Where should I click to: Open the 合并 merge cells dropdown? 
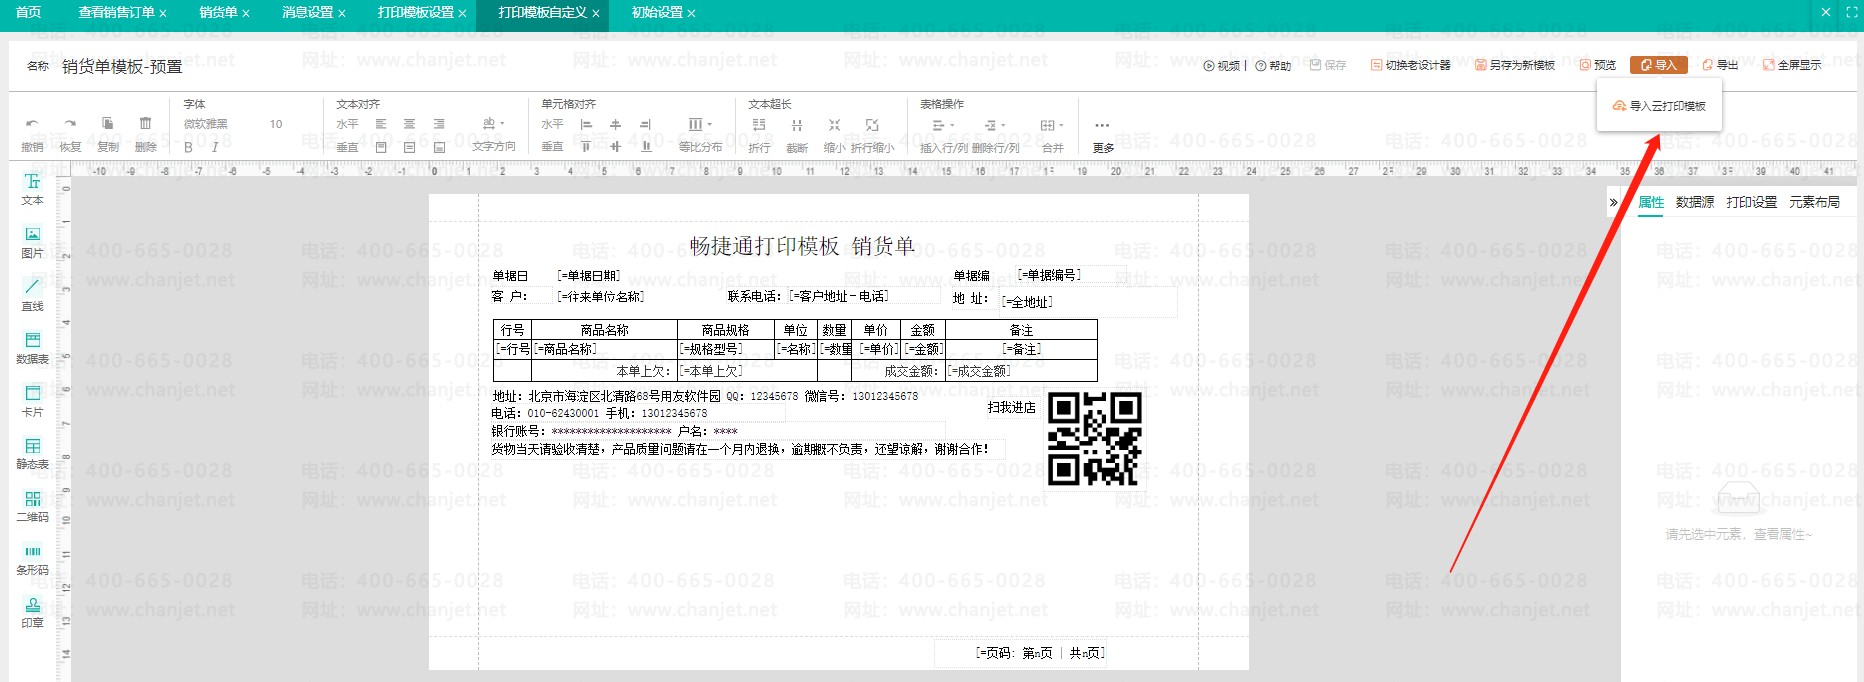pyautogui.click(x=1052, y=126)
